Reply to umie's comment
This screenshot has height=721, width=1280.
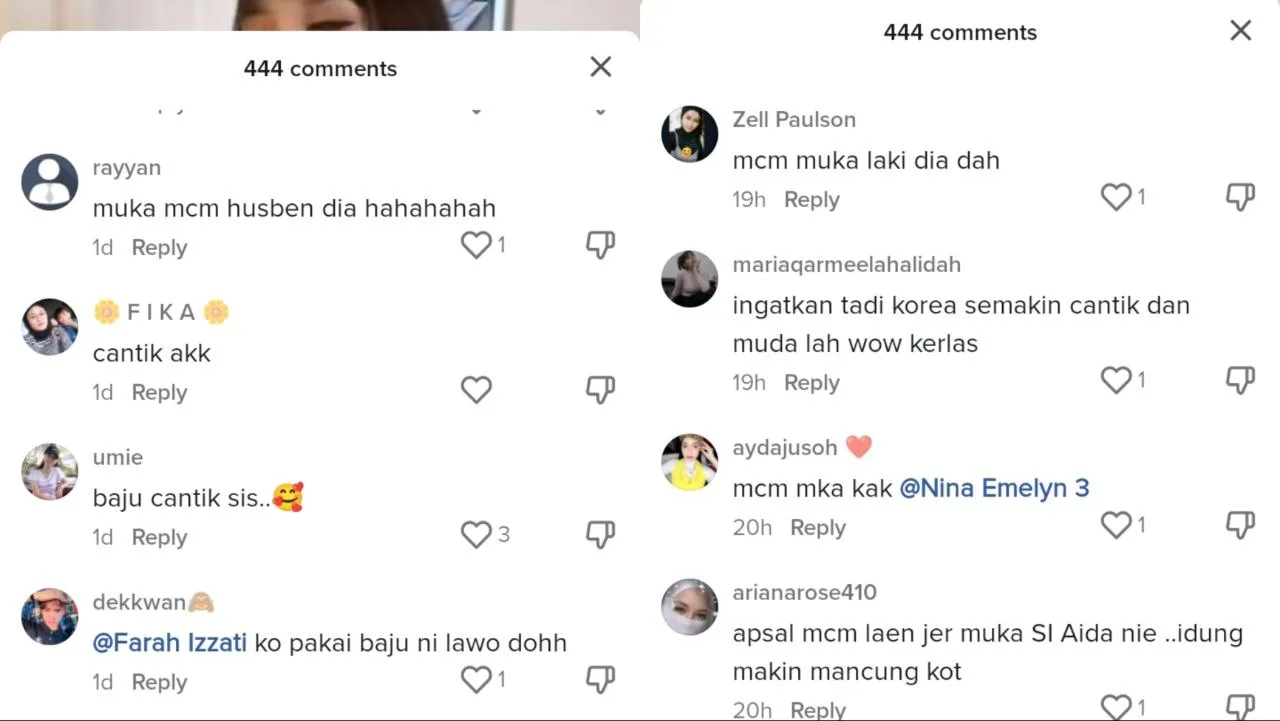click(159, 537)
